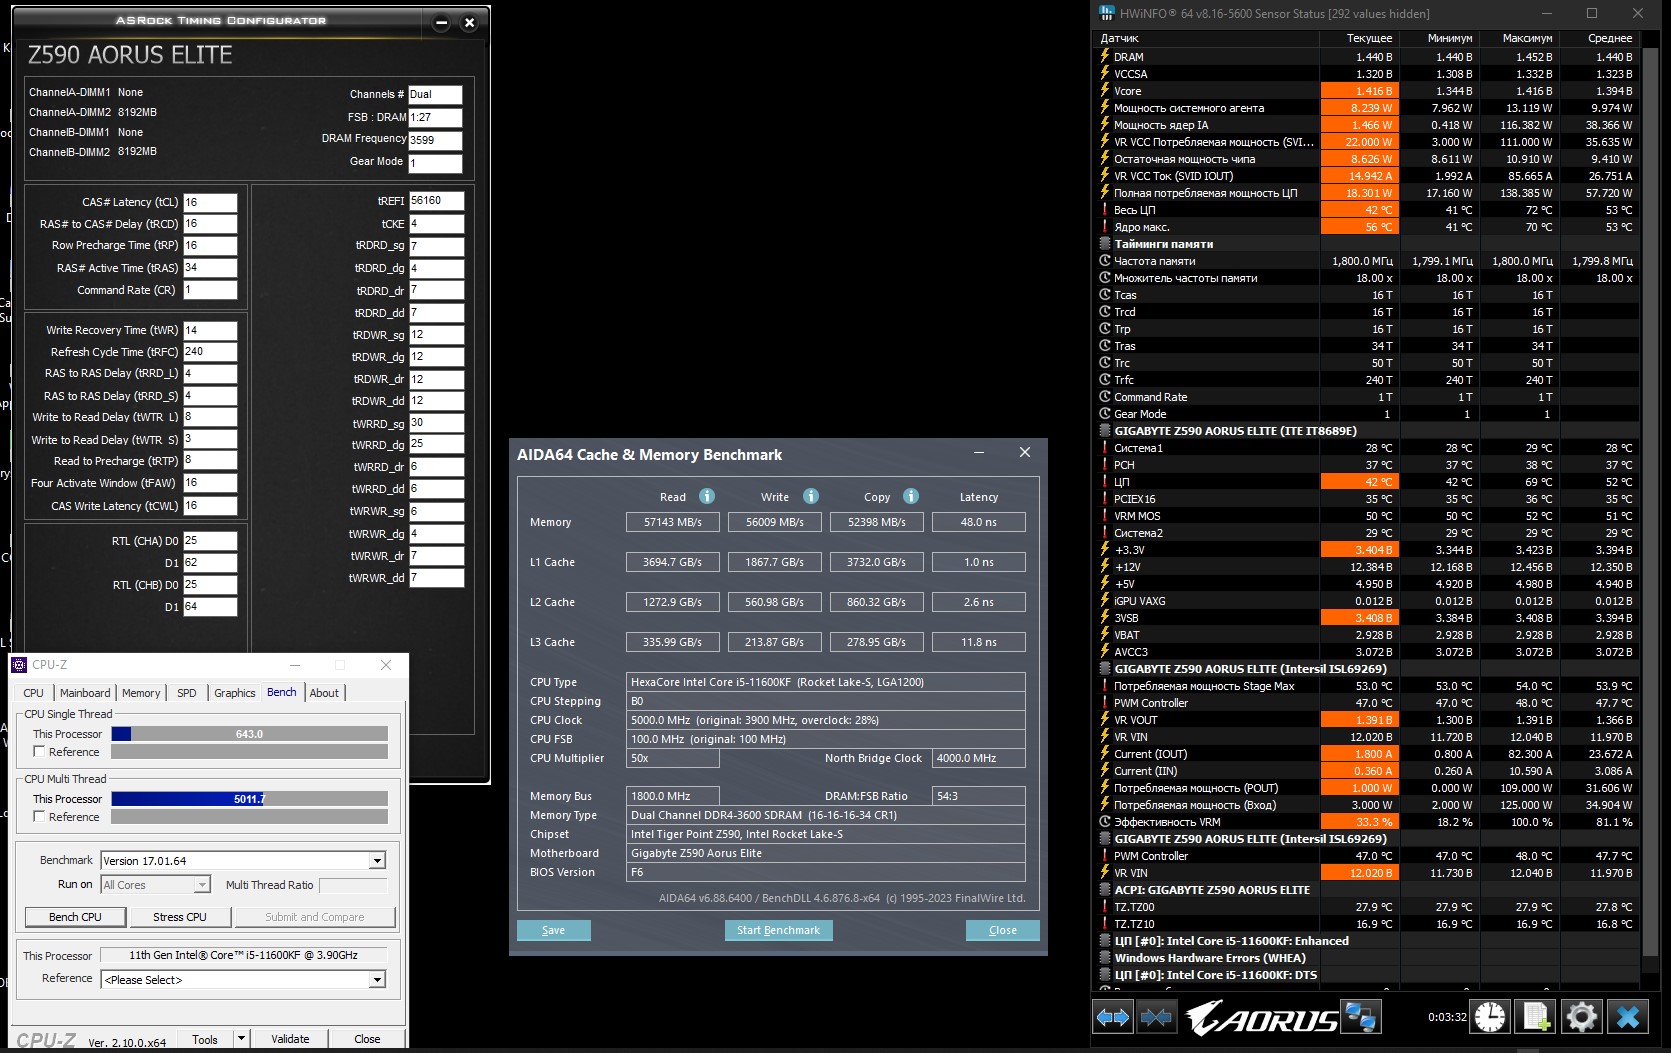This screenshot has height=1053, width=1671.
Task: Open the Reference processor dropdown in CPU-Z
Action: coord(377,980)
